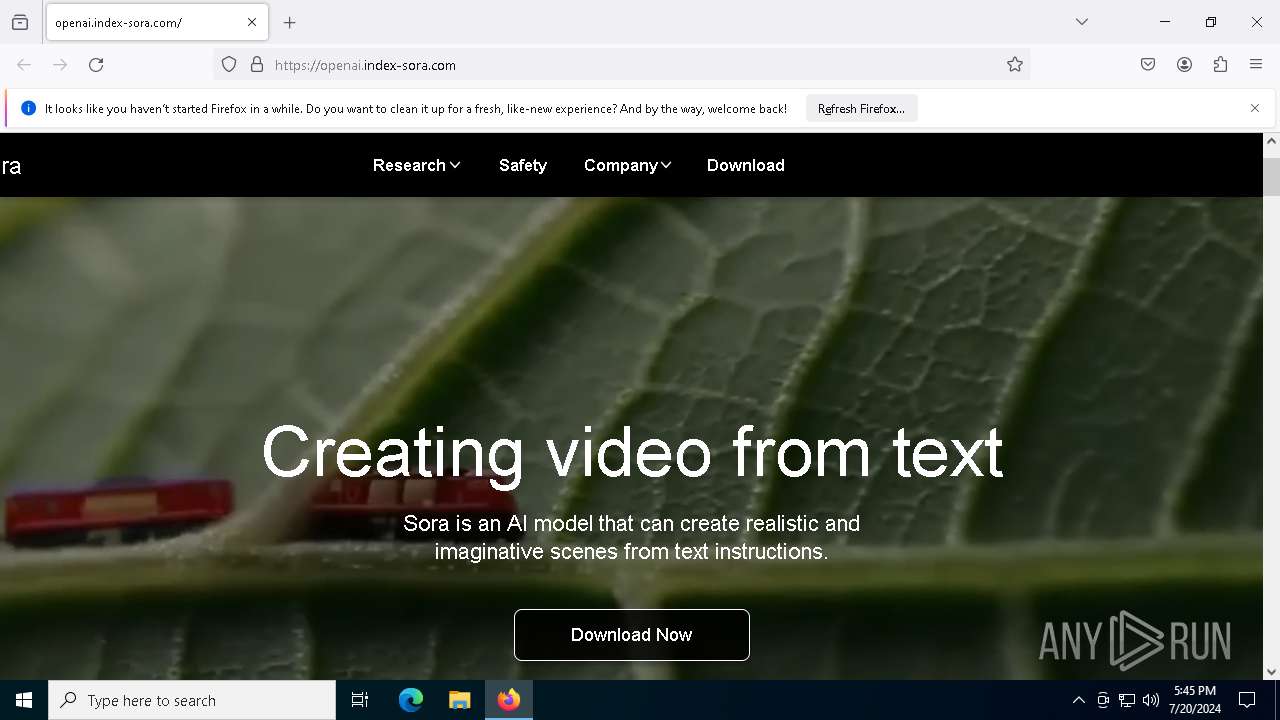Open the Download nav link
This screenshot has height=720, width=1280.
click(x=746, y=165)
